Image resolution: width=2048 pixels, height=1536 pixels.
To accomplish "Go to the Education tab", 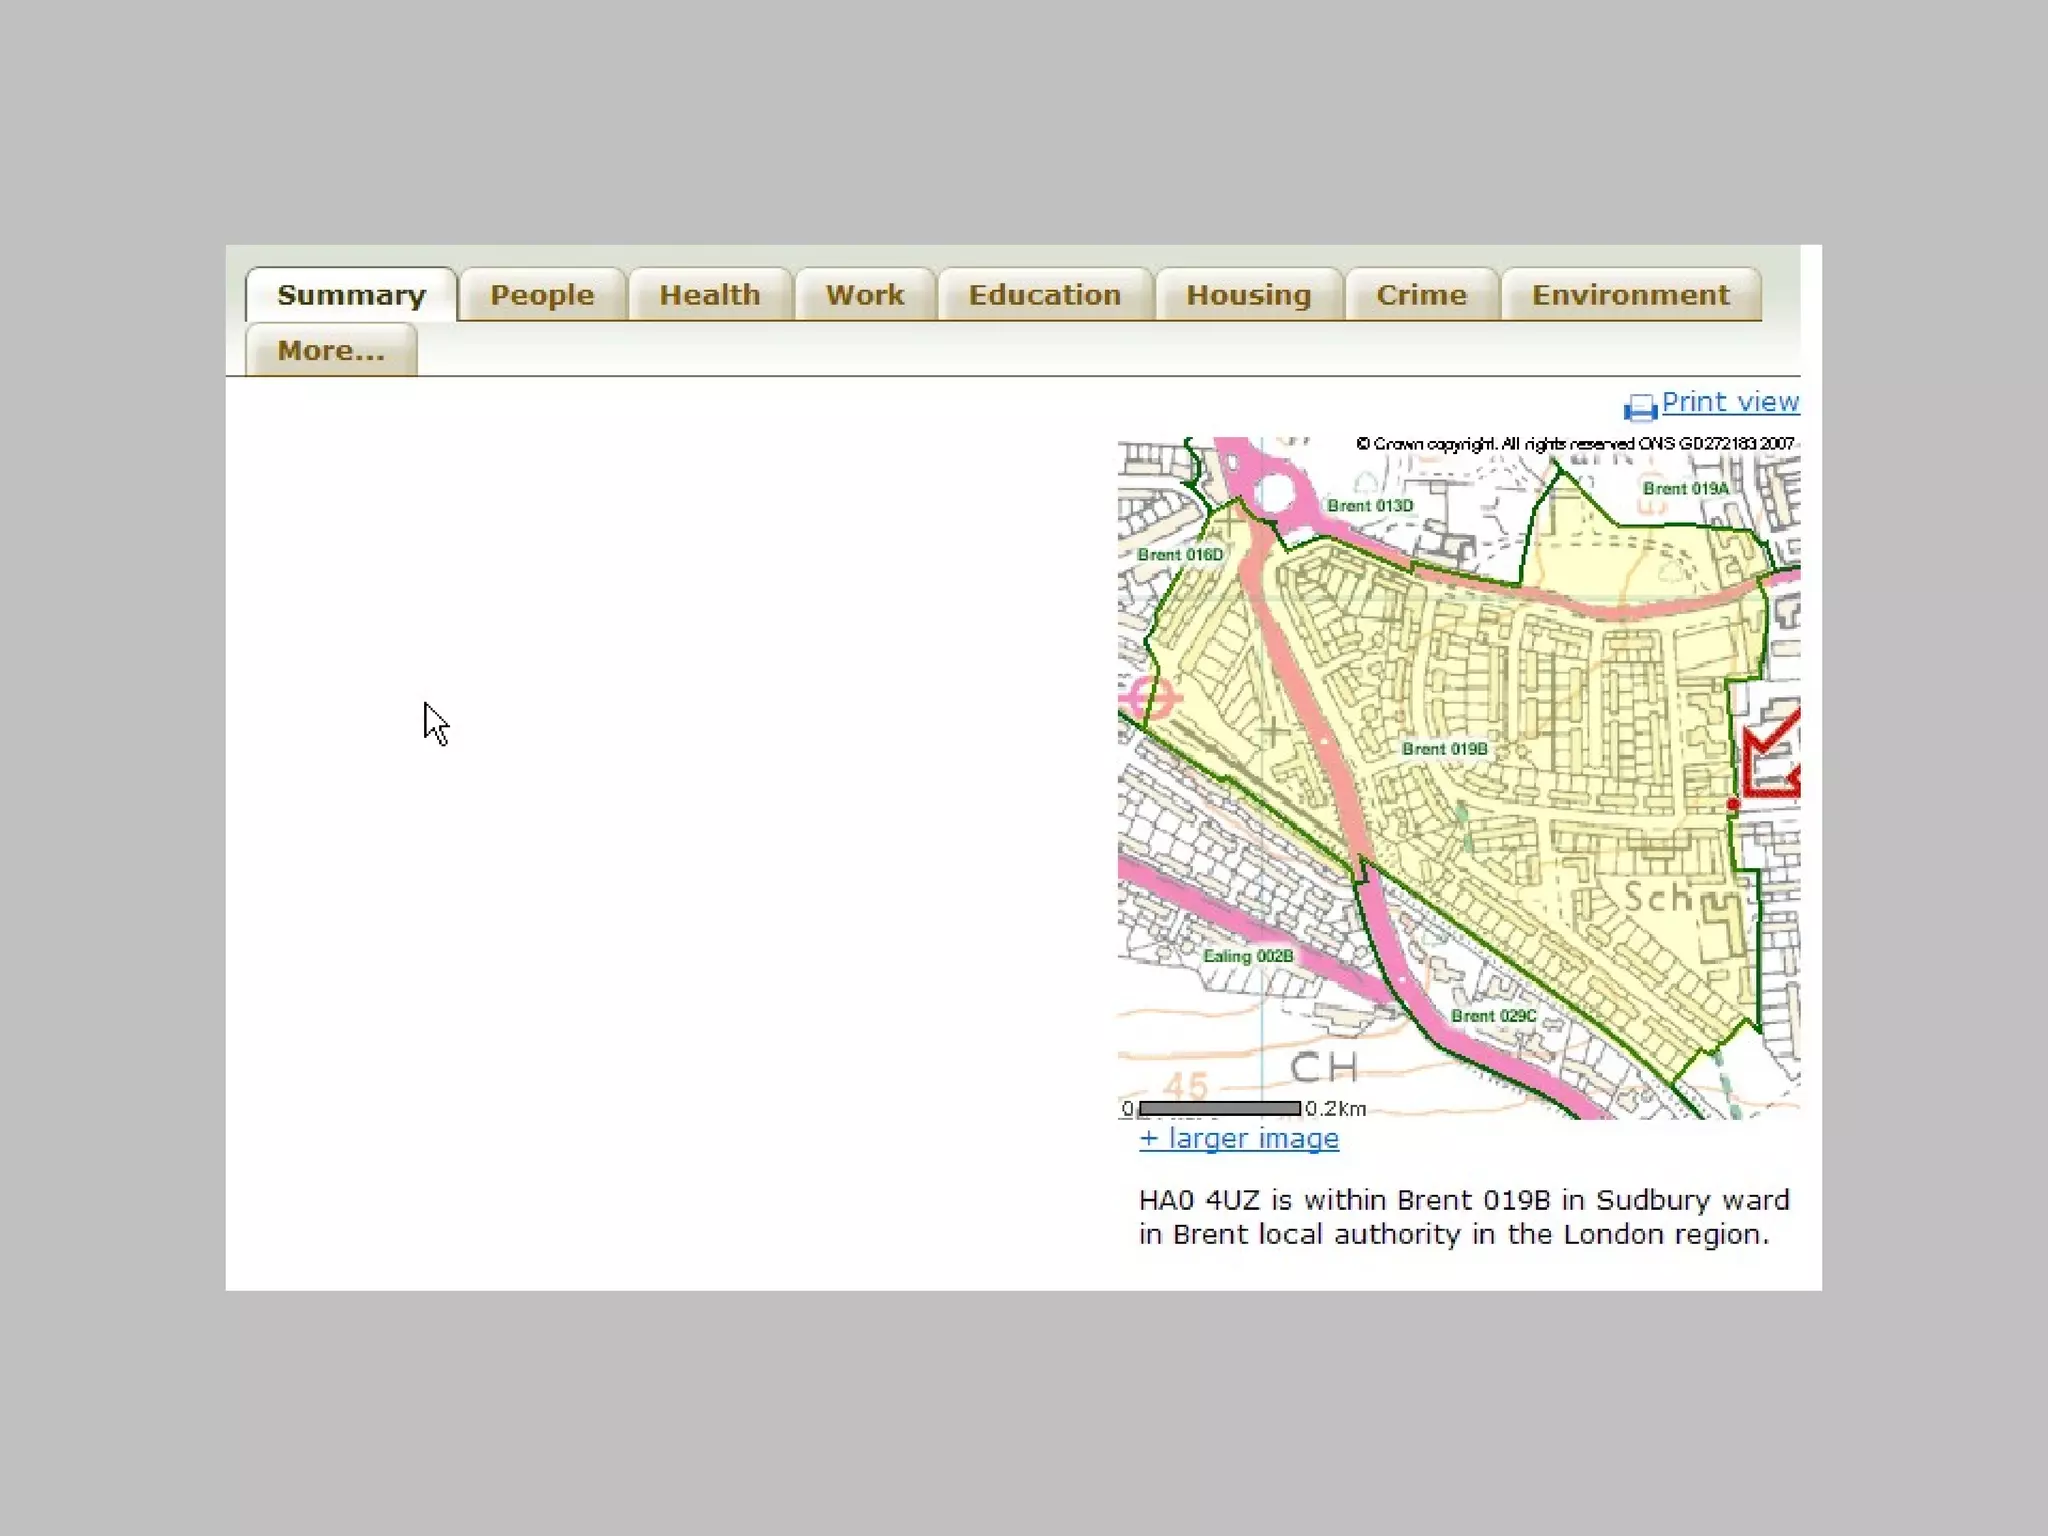I will (x=1044, y=295).
